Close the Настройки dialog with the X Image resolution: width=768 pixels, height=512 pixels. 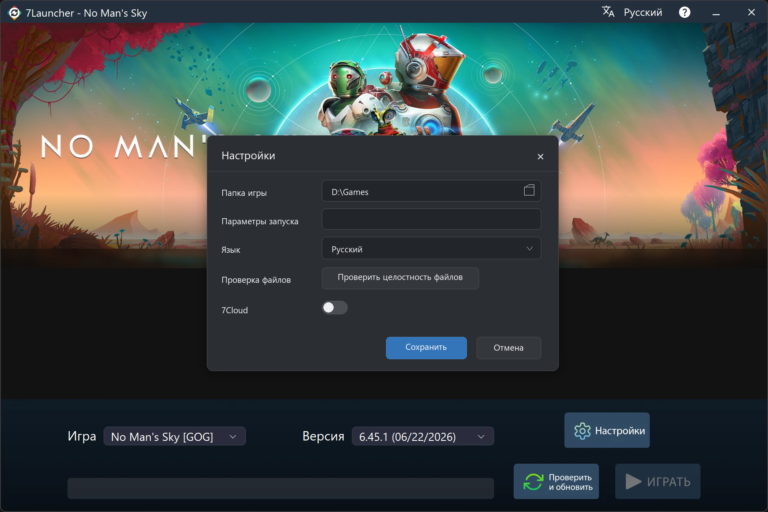[540, 157]
